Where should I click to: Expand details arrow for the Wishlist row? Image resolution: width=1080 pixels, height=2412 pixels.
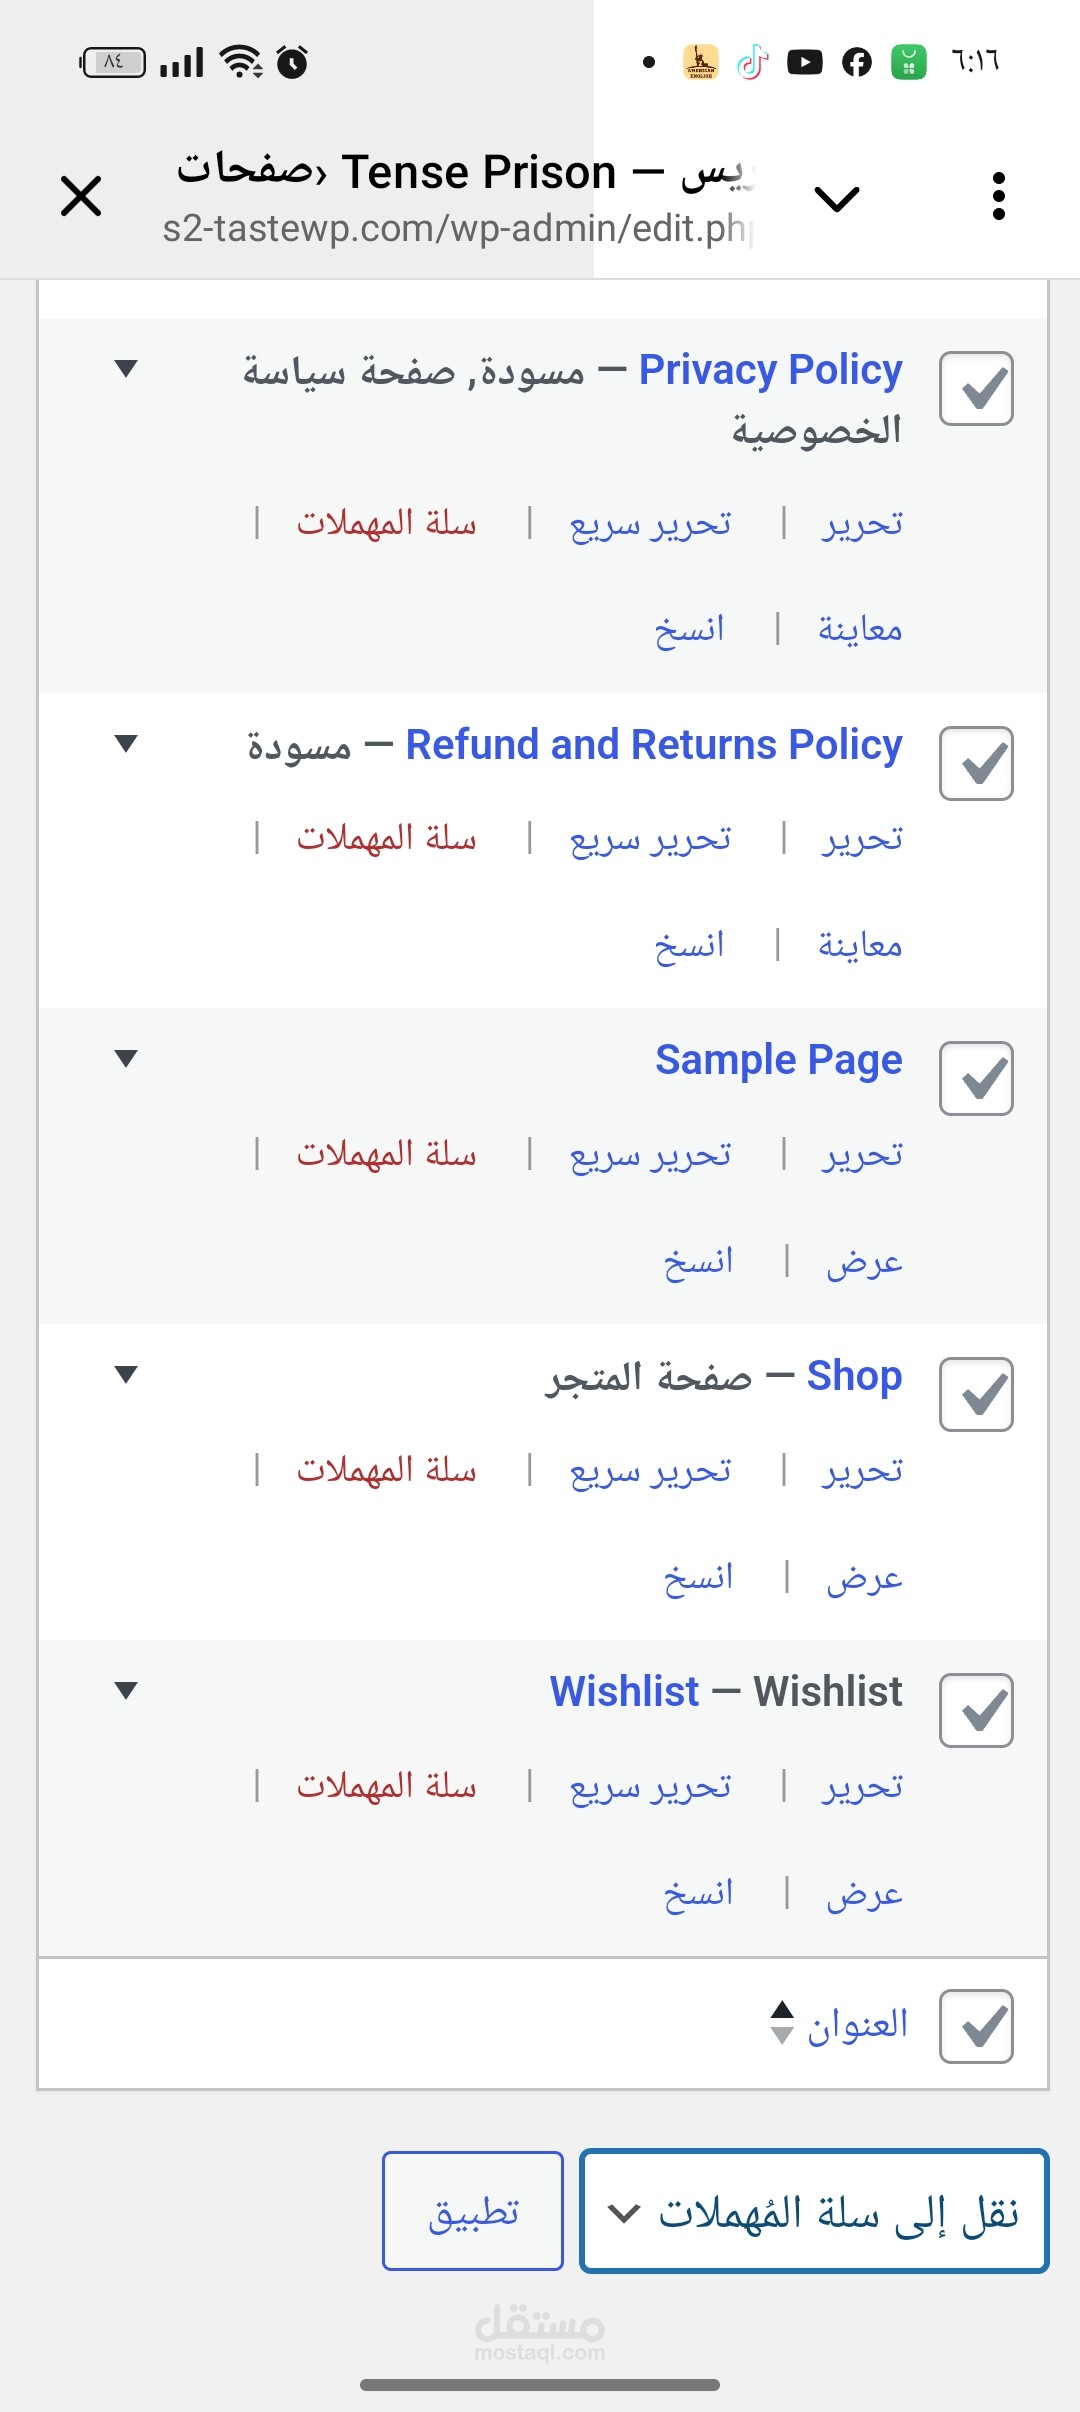(x=126, y=1691)
